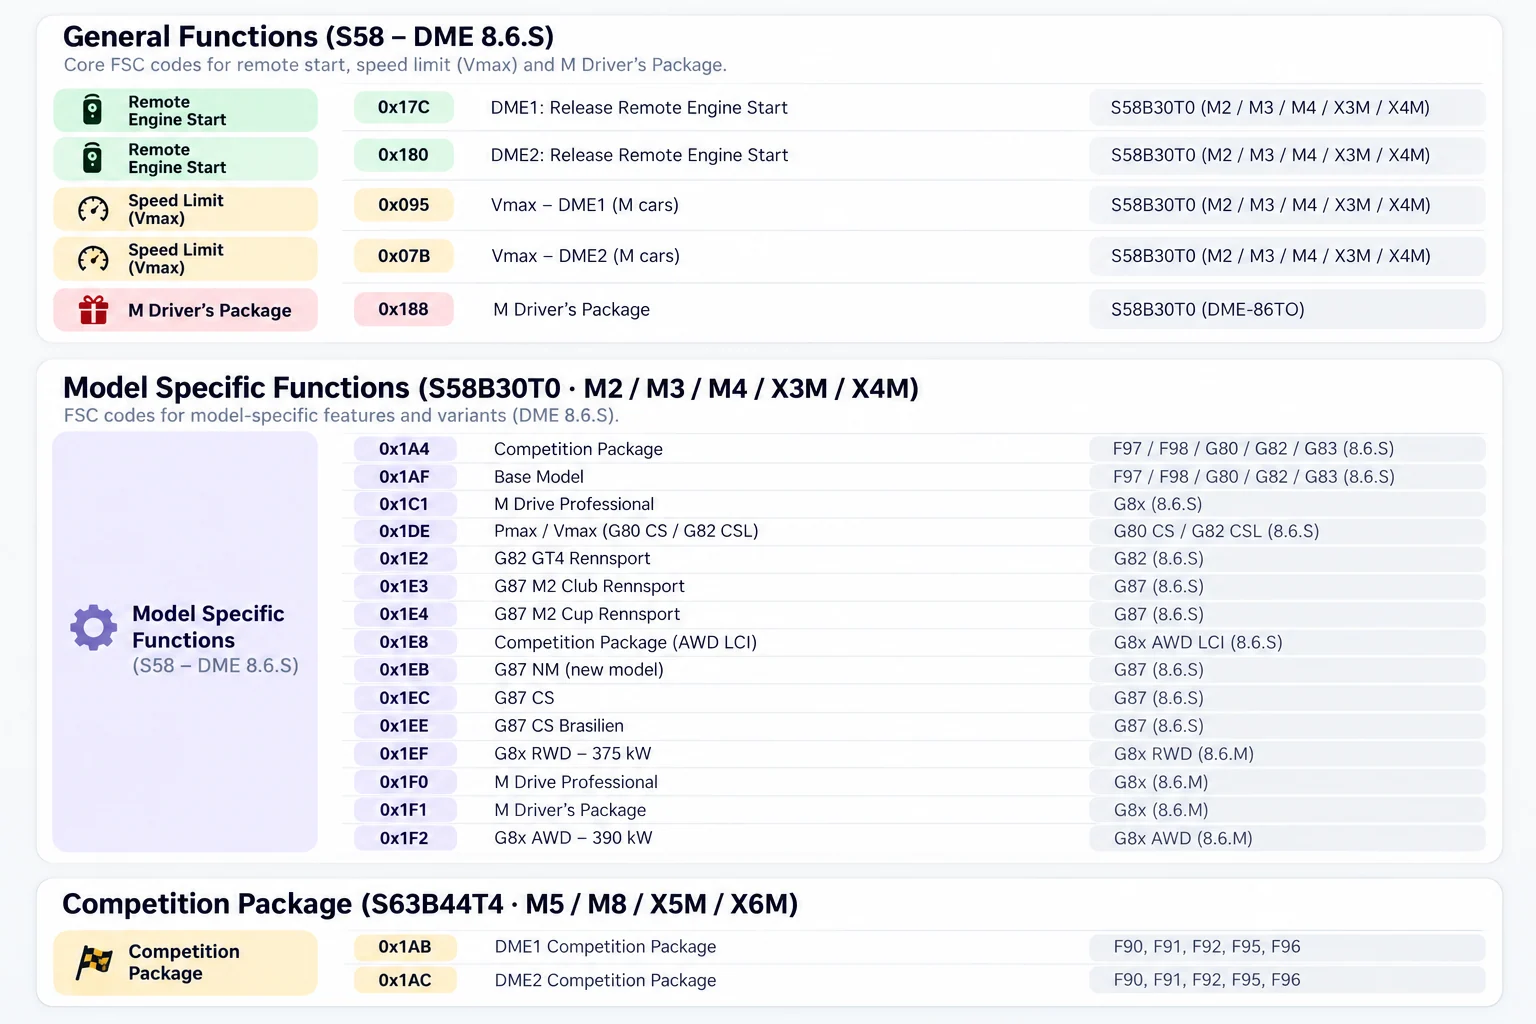Click the checkered flag Competition Package icon
Viewport: 1536px width, 1024px height.
(94, 962)
